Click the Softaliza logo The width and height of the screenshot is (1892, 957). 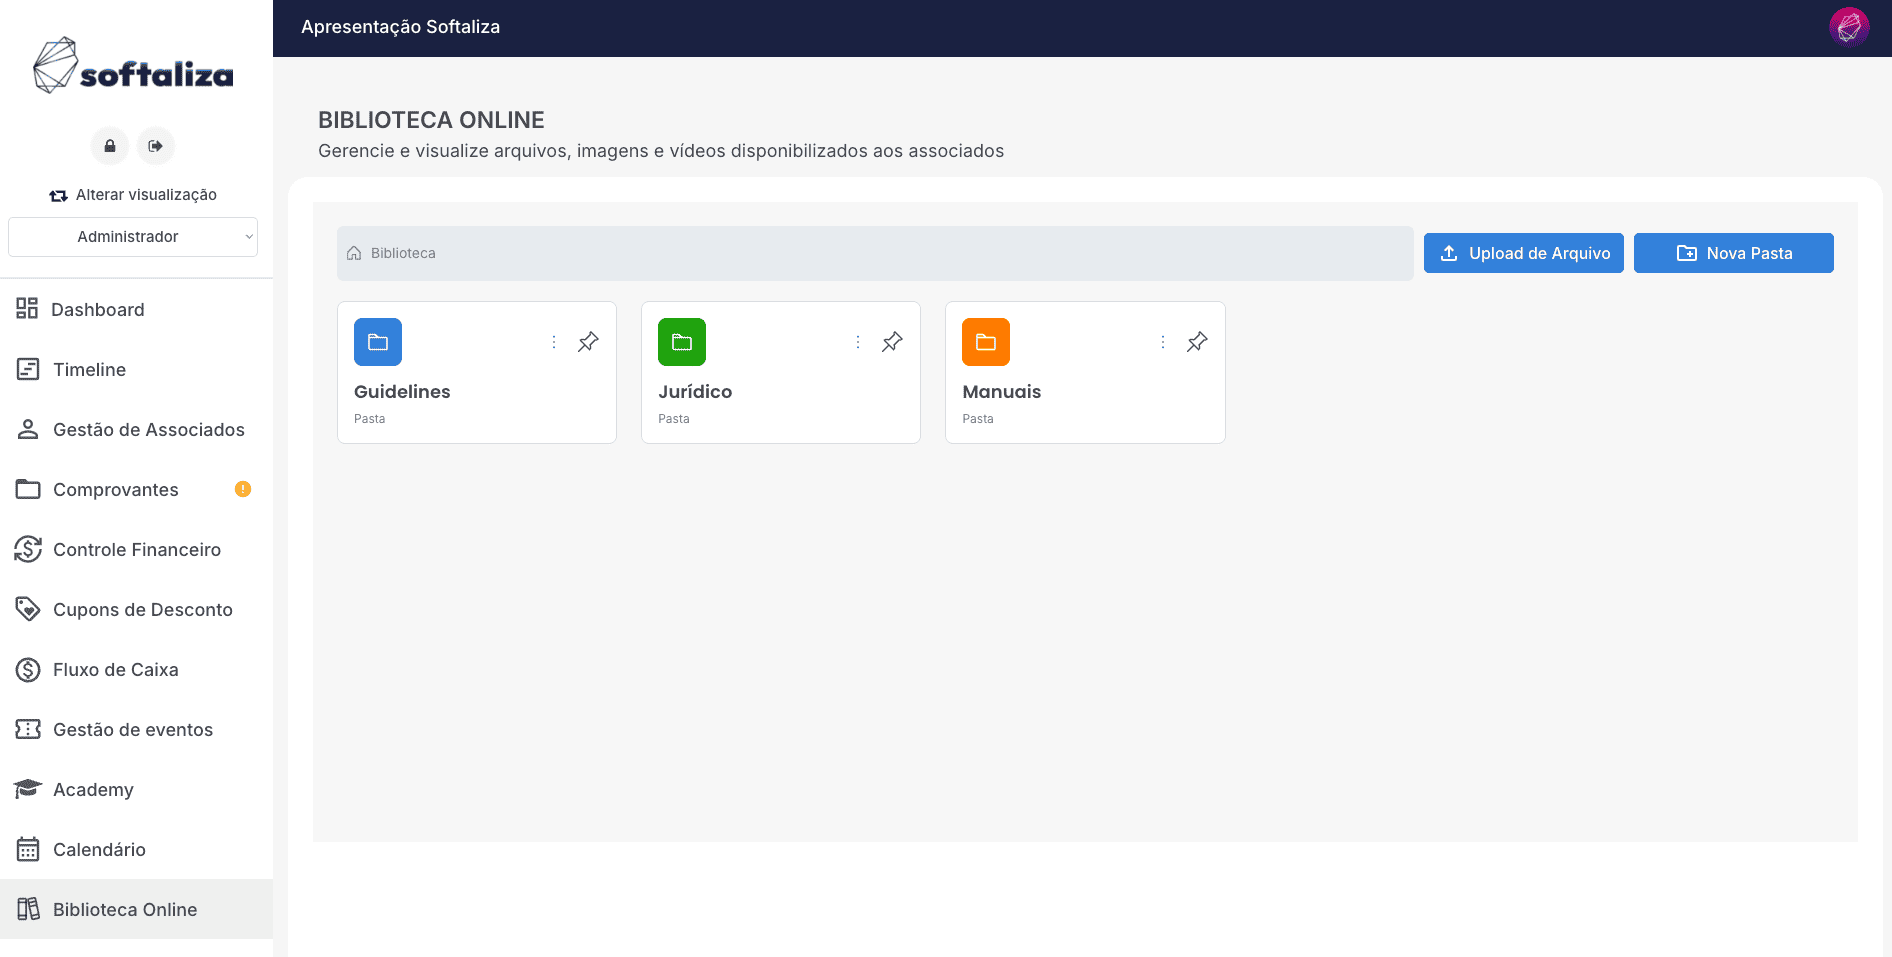point(133,67)
